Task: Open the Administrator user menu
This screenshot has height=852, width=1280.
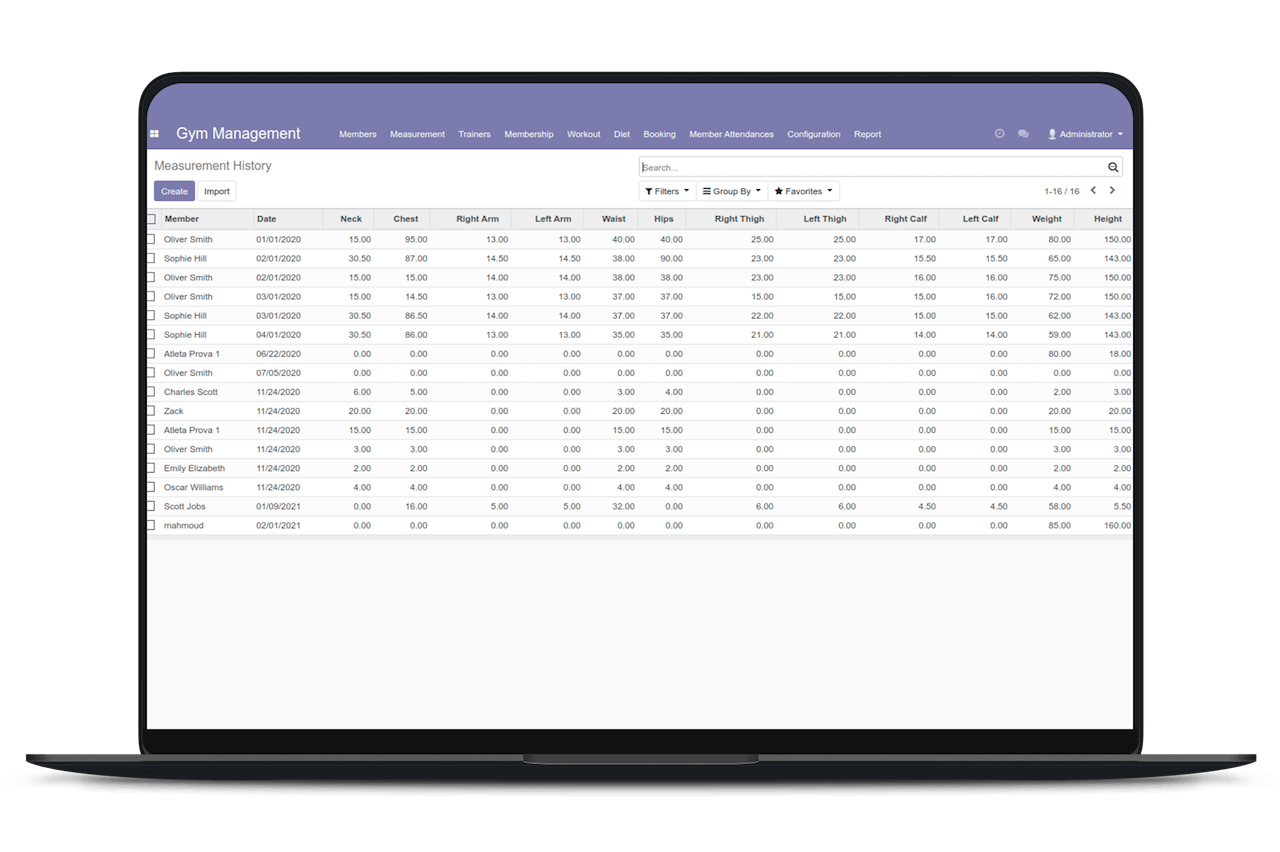Action: coord(1085,134)
